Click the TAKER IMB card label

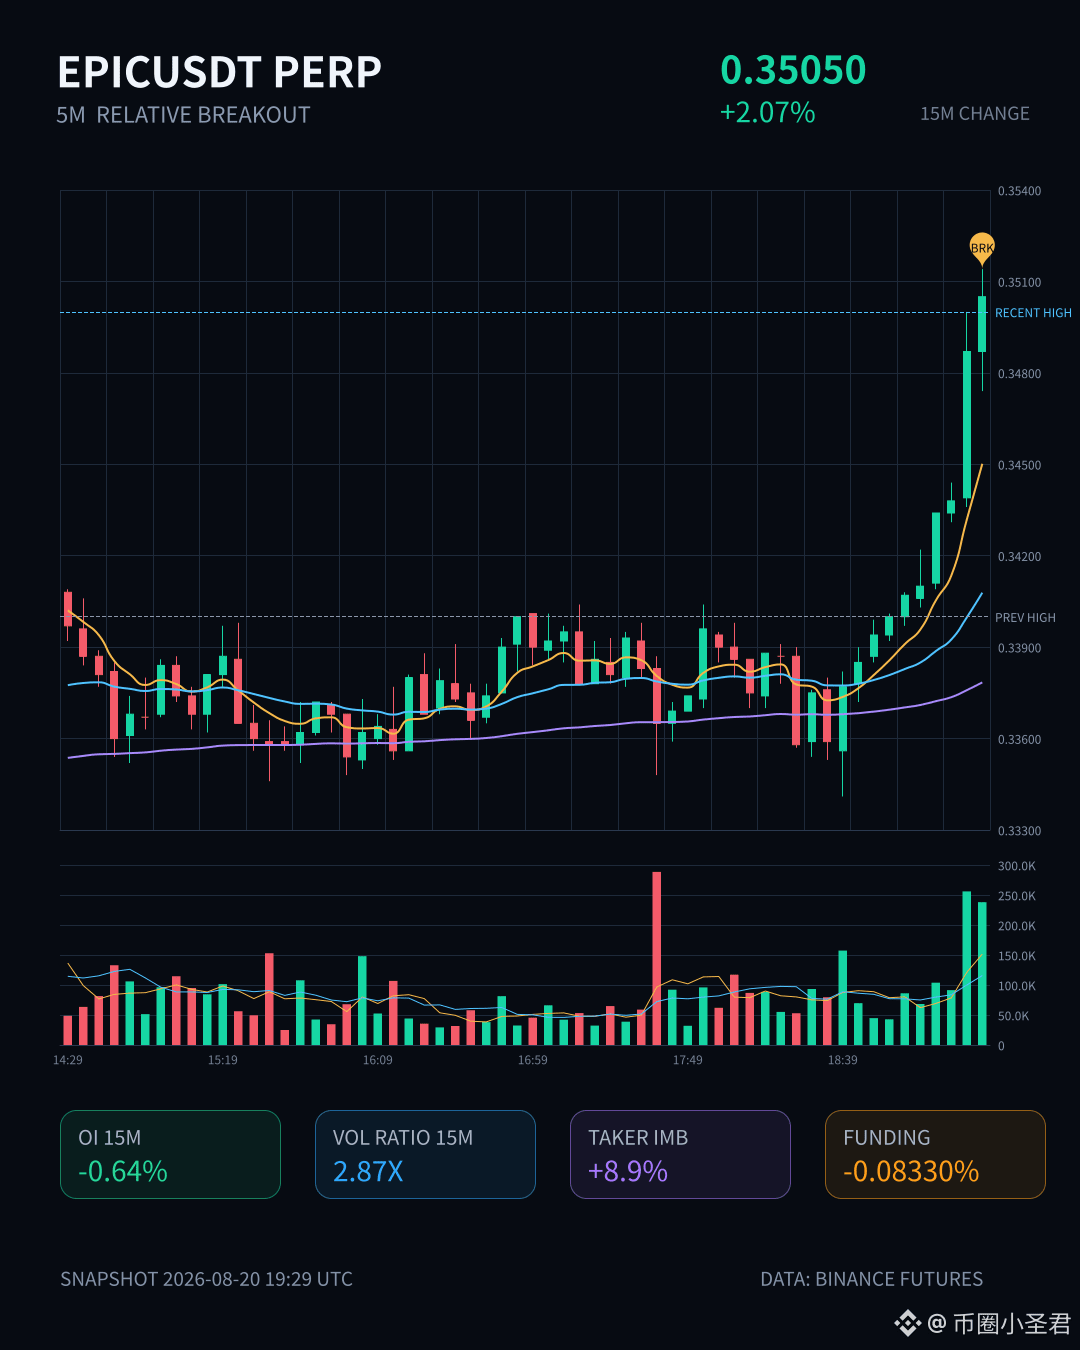click(x=638, y=1138)
